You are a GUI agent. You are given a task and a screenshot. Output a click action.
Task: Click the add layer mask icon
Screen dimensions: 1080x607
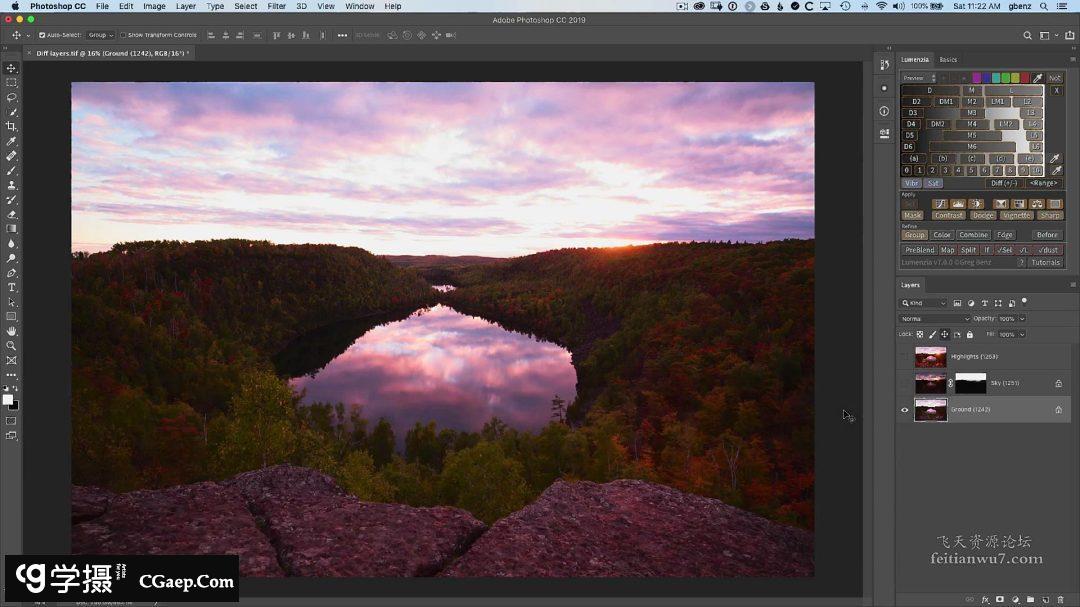[999, 600]
